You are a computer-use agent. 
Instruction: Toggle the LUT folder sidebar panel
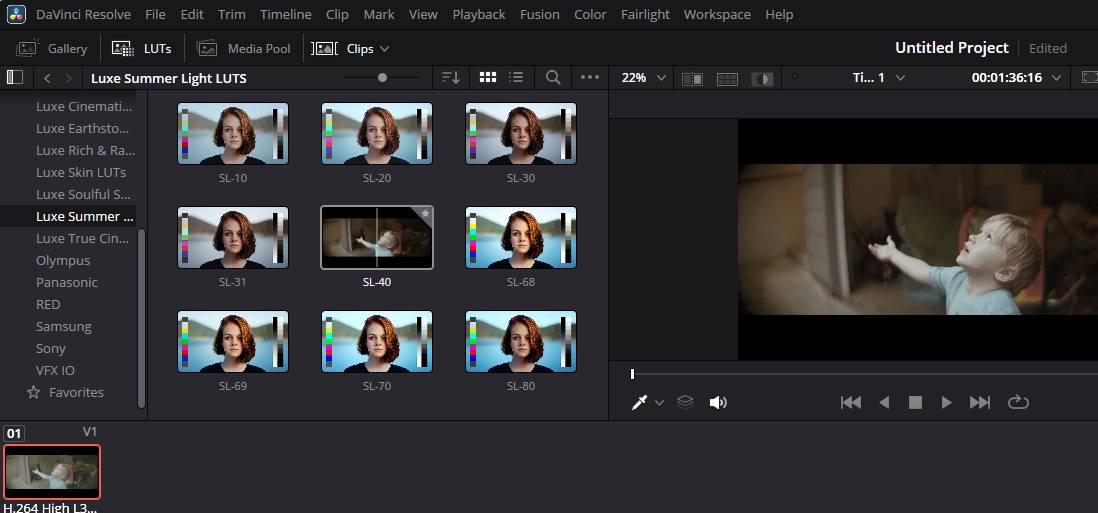click(14, 77)
